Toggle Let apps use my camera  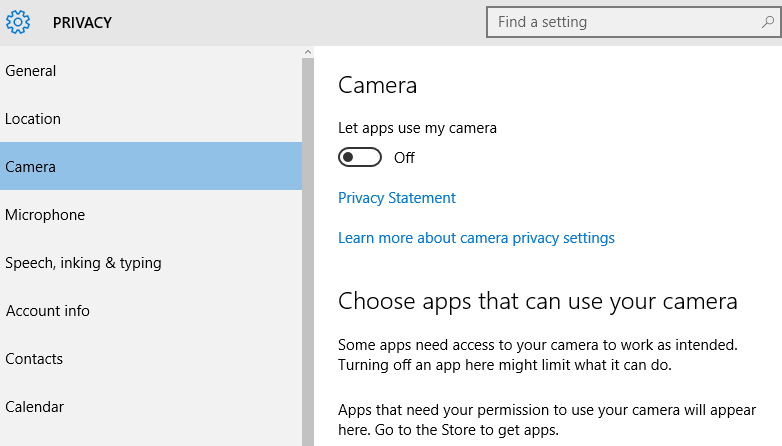point(360,157)
